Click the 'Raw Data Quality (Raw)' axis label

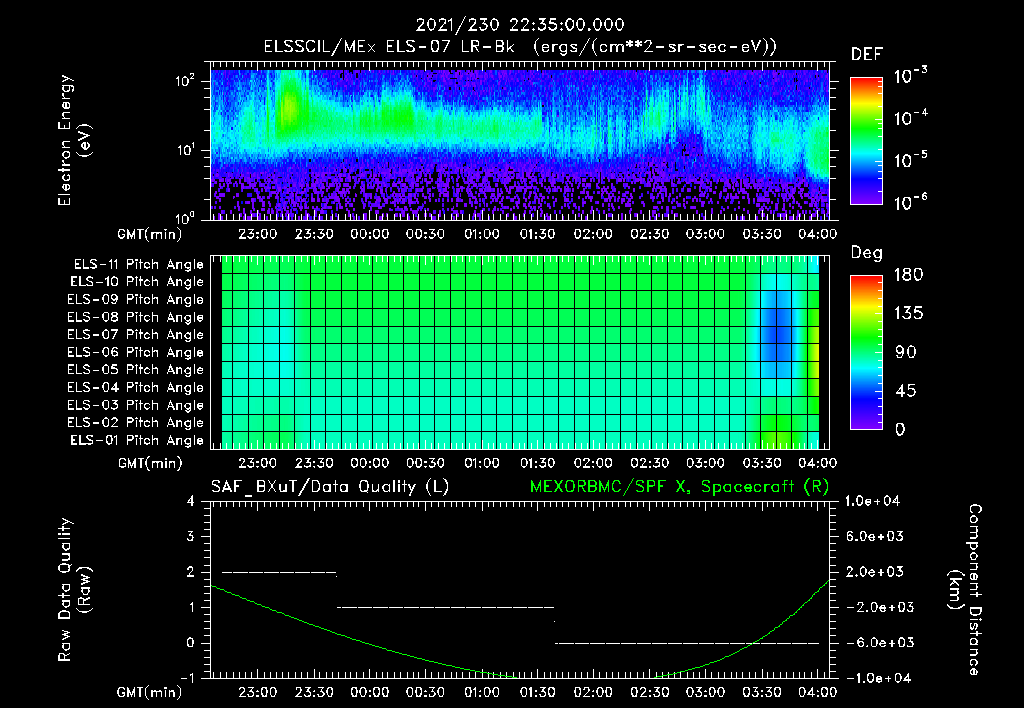pos(74,590)
